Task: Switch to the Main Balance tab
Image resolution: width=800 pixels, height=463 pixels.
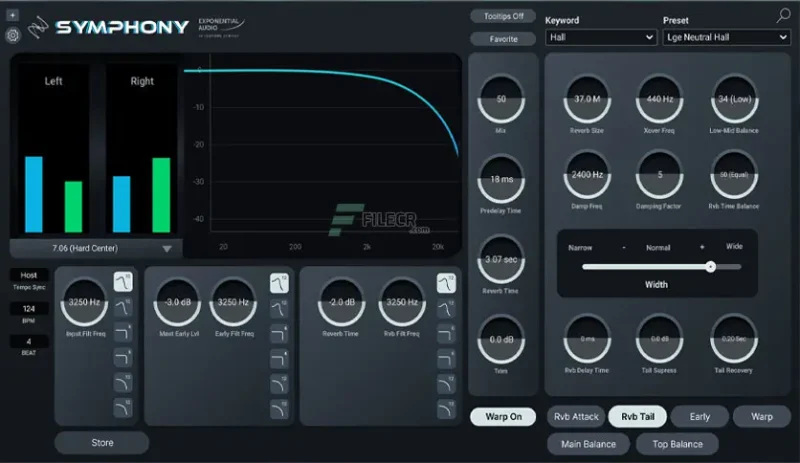Action: click(588, 444)
